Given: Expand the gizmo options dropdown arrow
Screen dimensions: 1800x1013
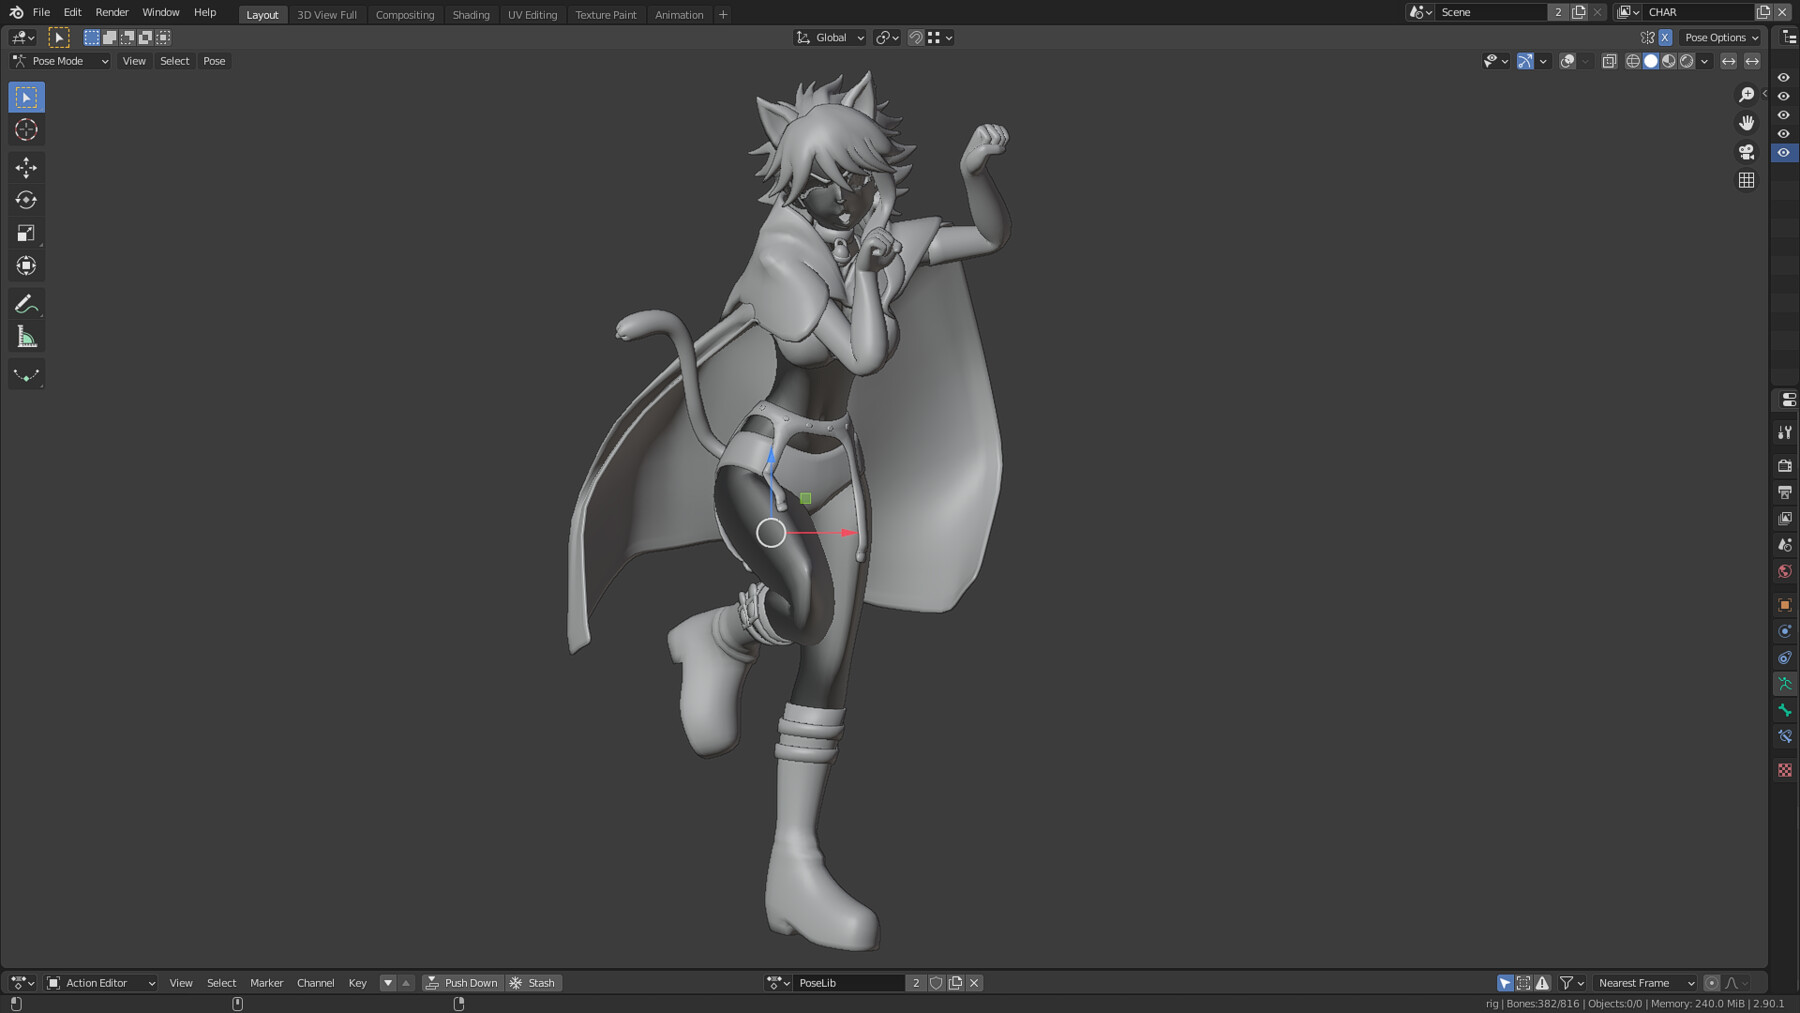Looking at the screenshot, I should point(1543,61).
